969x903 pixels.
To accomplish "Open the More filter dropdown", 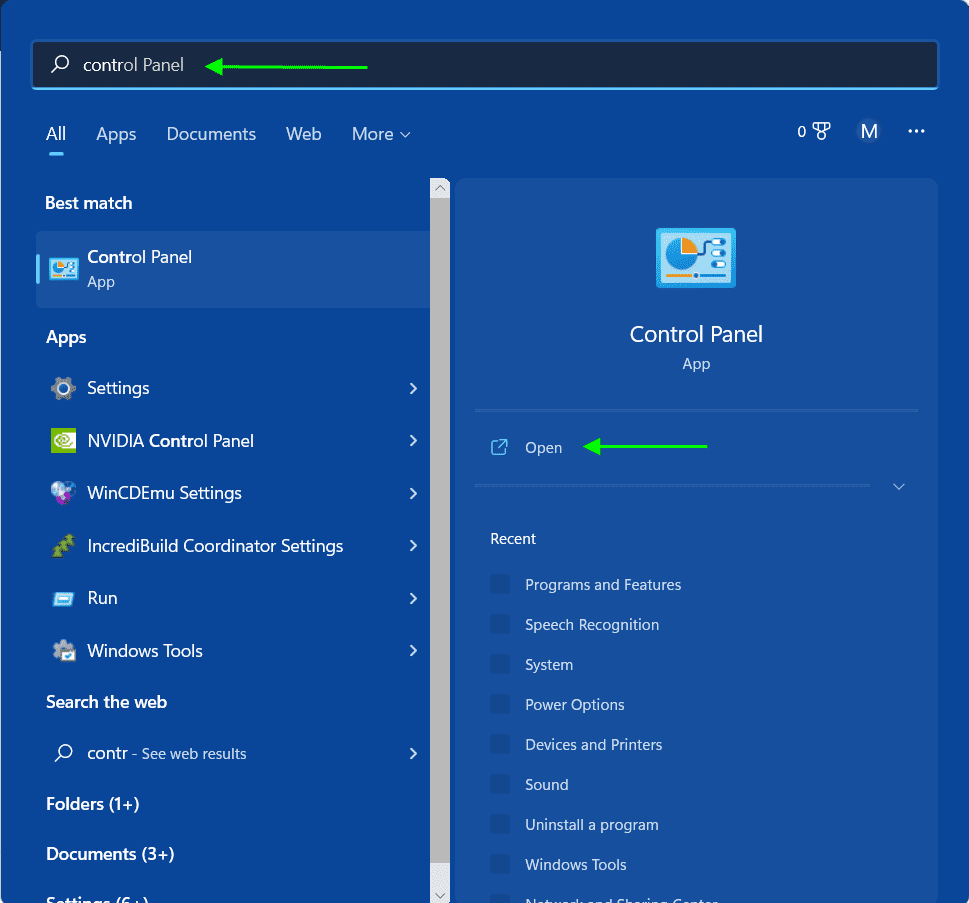I will tap(381, 134).
